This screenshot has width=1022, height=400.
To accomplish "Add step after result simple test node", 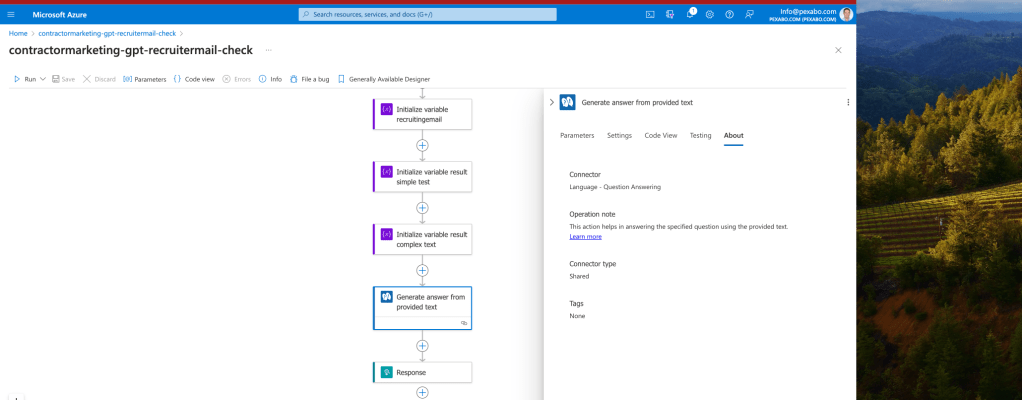I will tap(422, 208).
